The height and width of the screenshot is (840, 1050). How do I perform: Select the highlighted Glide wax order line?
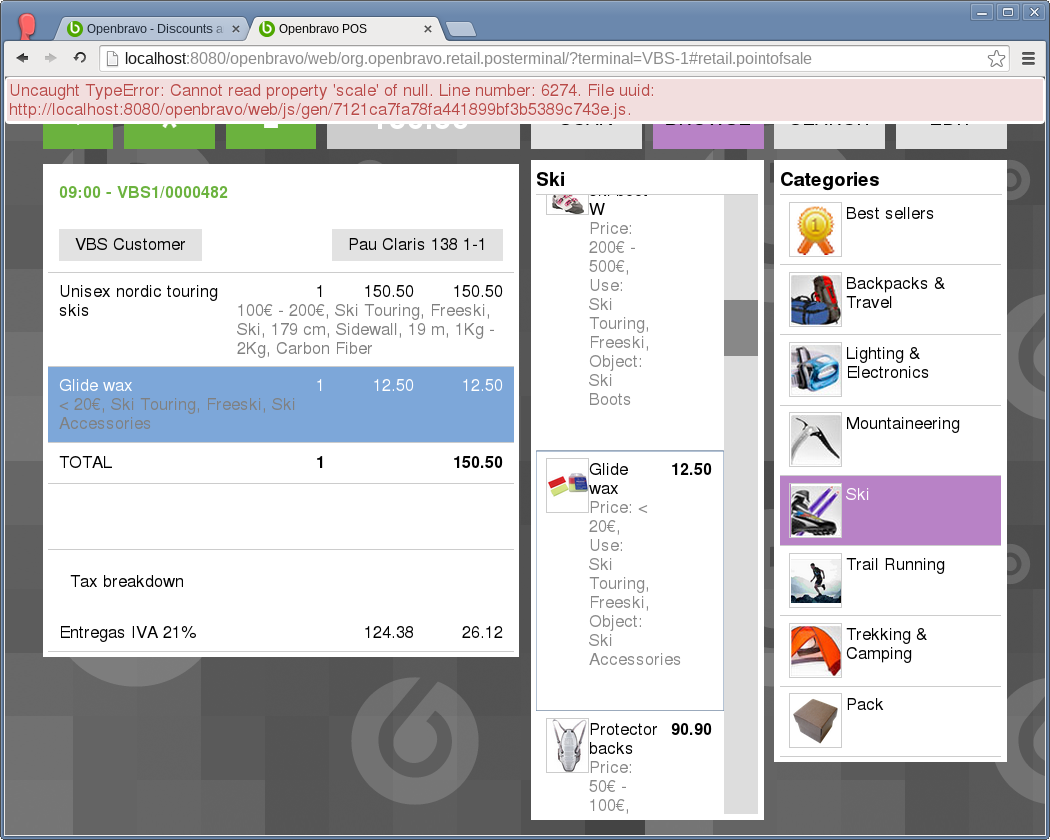point(281,405)
